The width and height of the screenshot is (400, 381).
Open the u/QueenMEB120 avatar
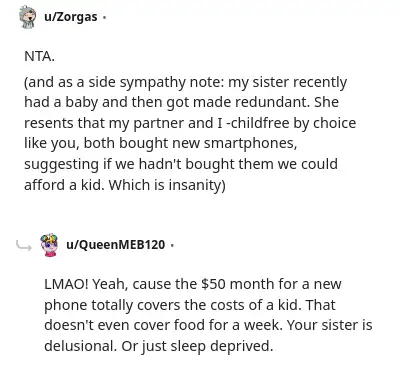coord(49,245)
